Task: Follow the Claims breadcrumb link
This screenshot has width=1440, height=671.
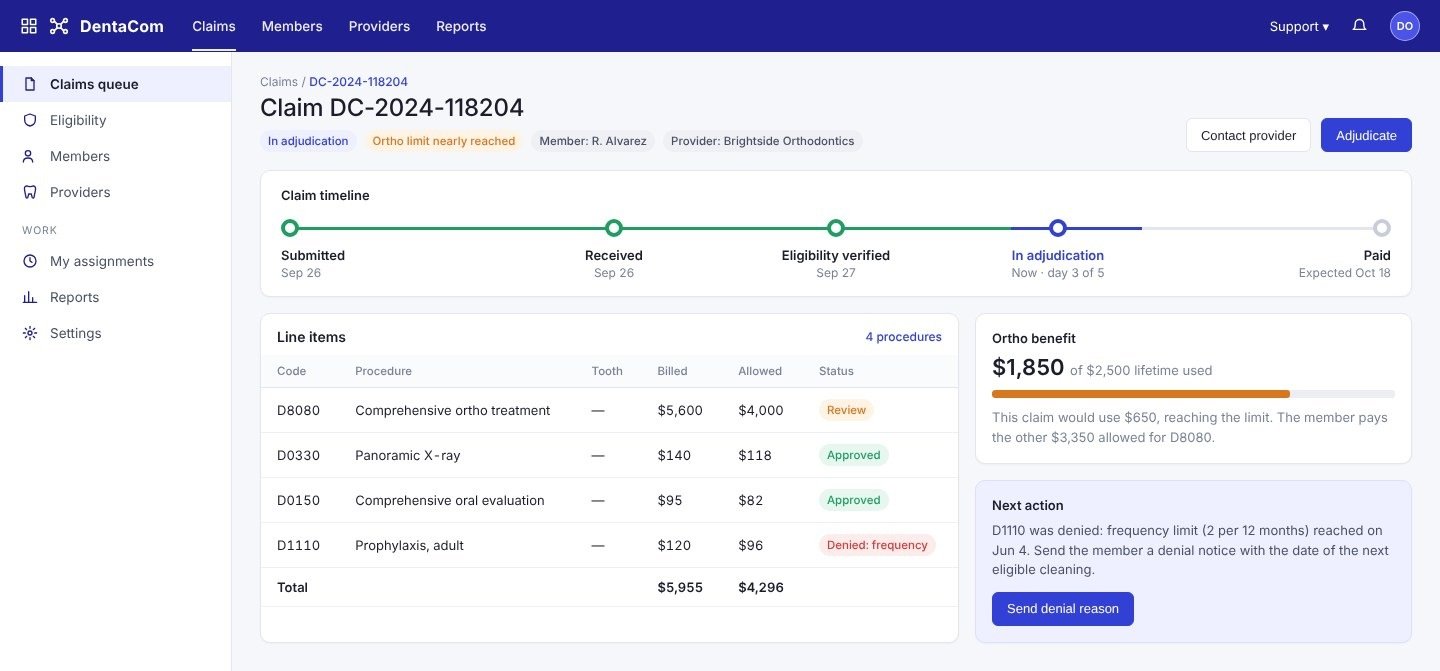Action: 278,82
